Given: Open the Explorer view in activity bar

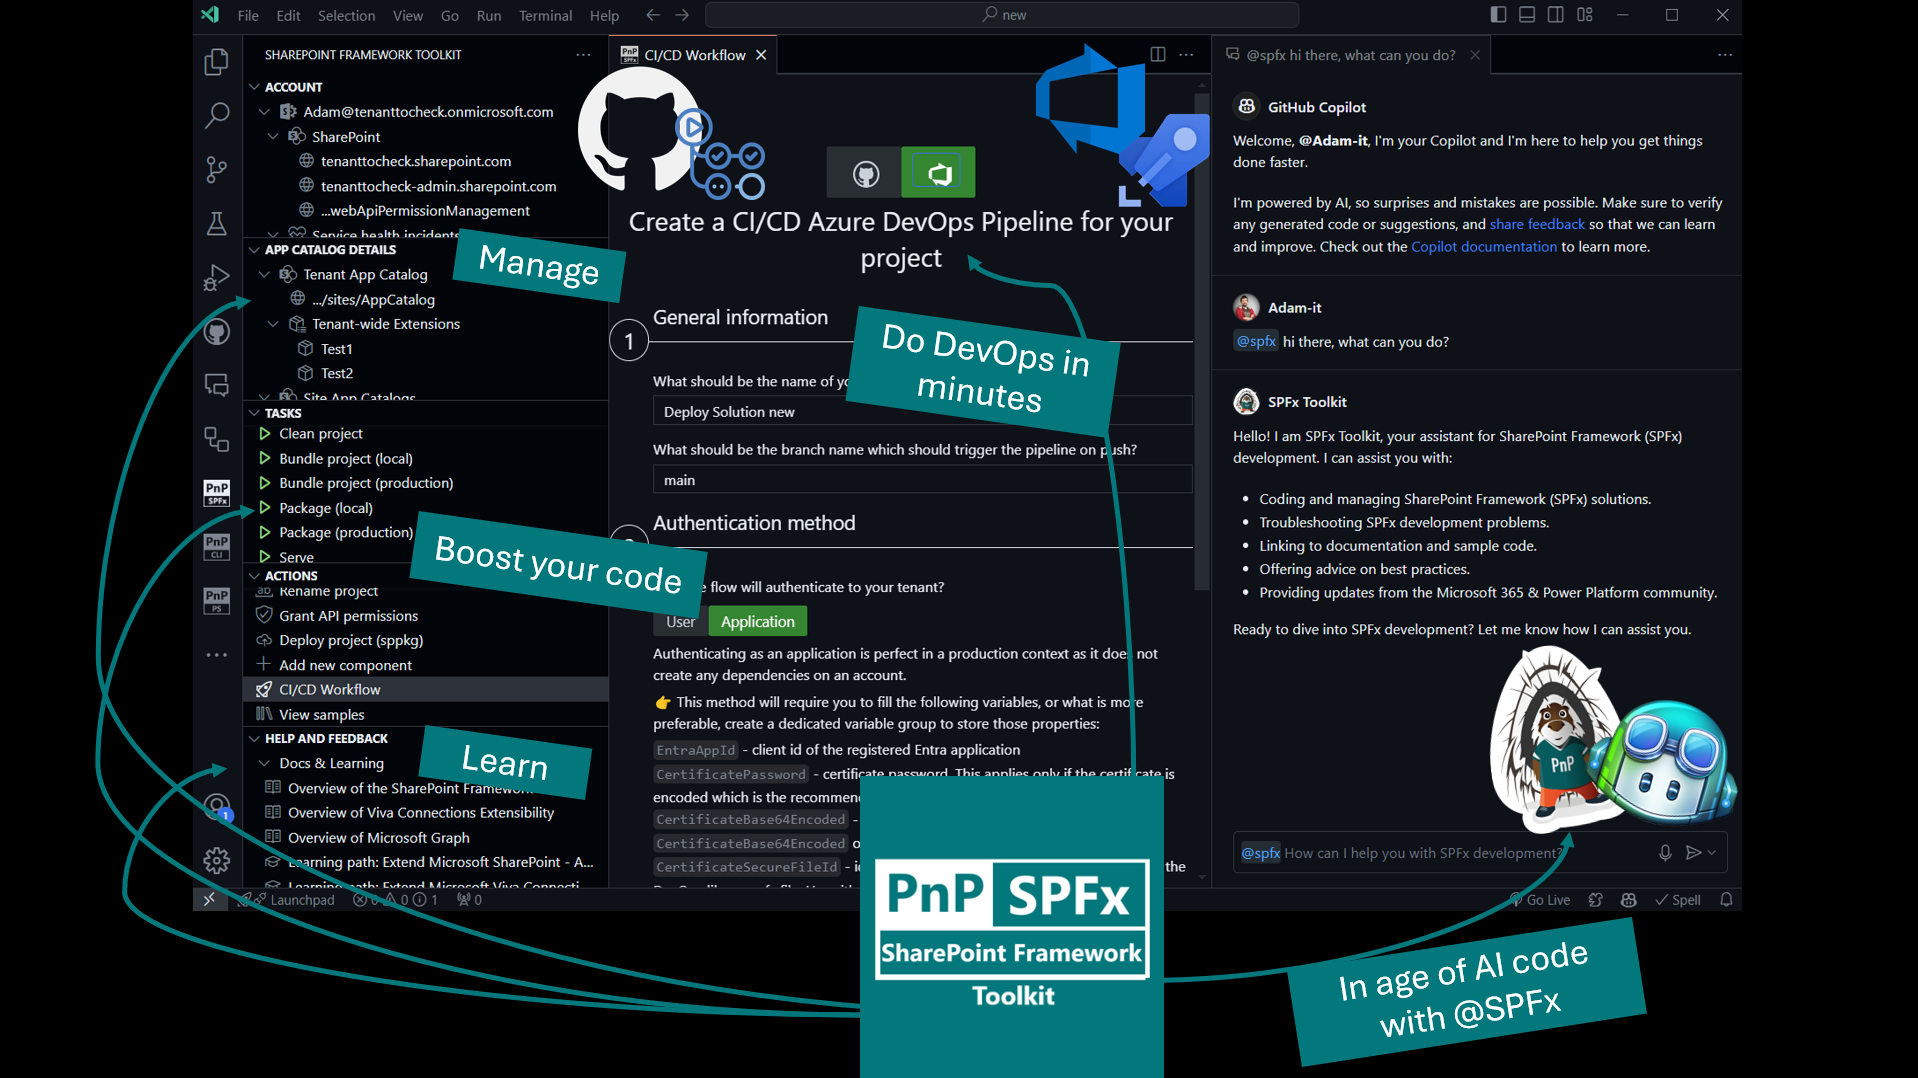Looking at the screenshot, I should click(x=216, y=62).
